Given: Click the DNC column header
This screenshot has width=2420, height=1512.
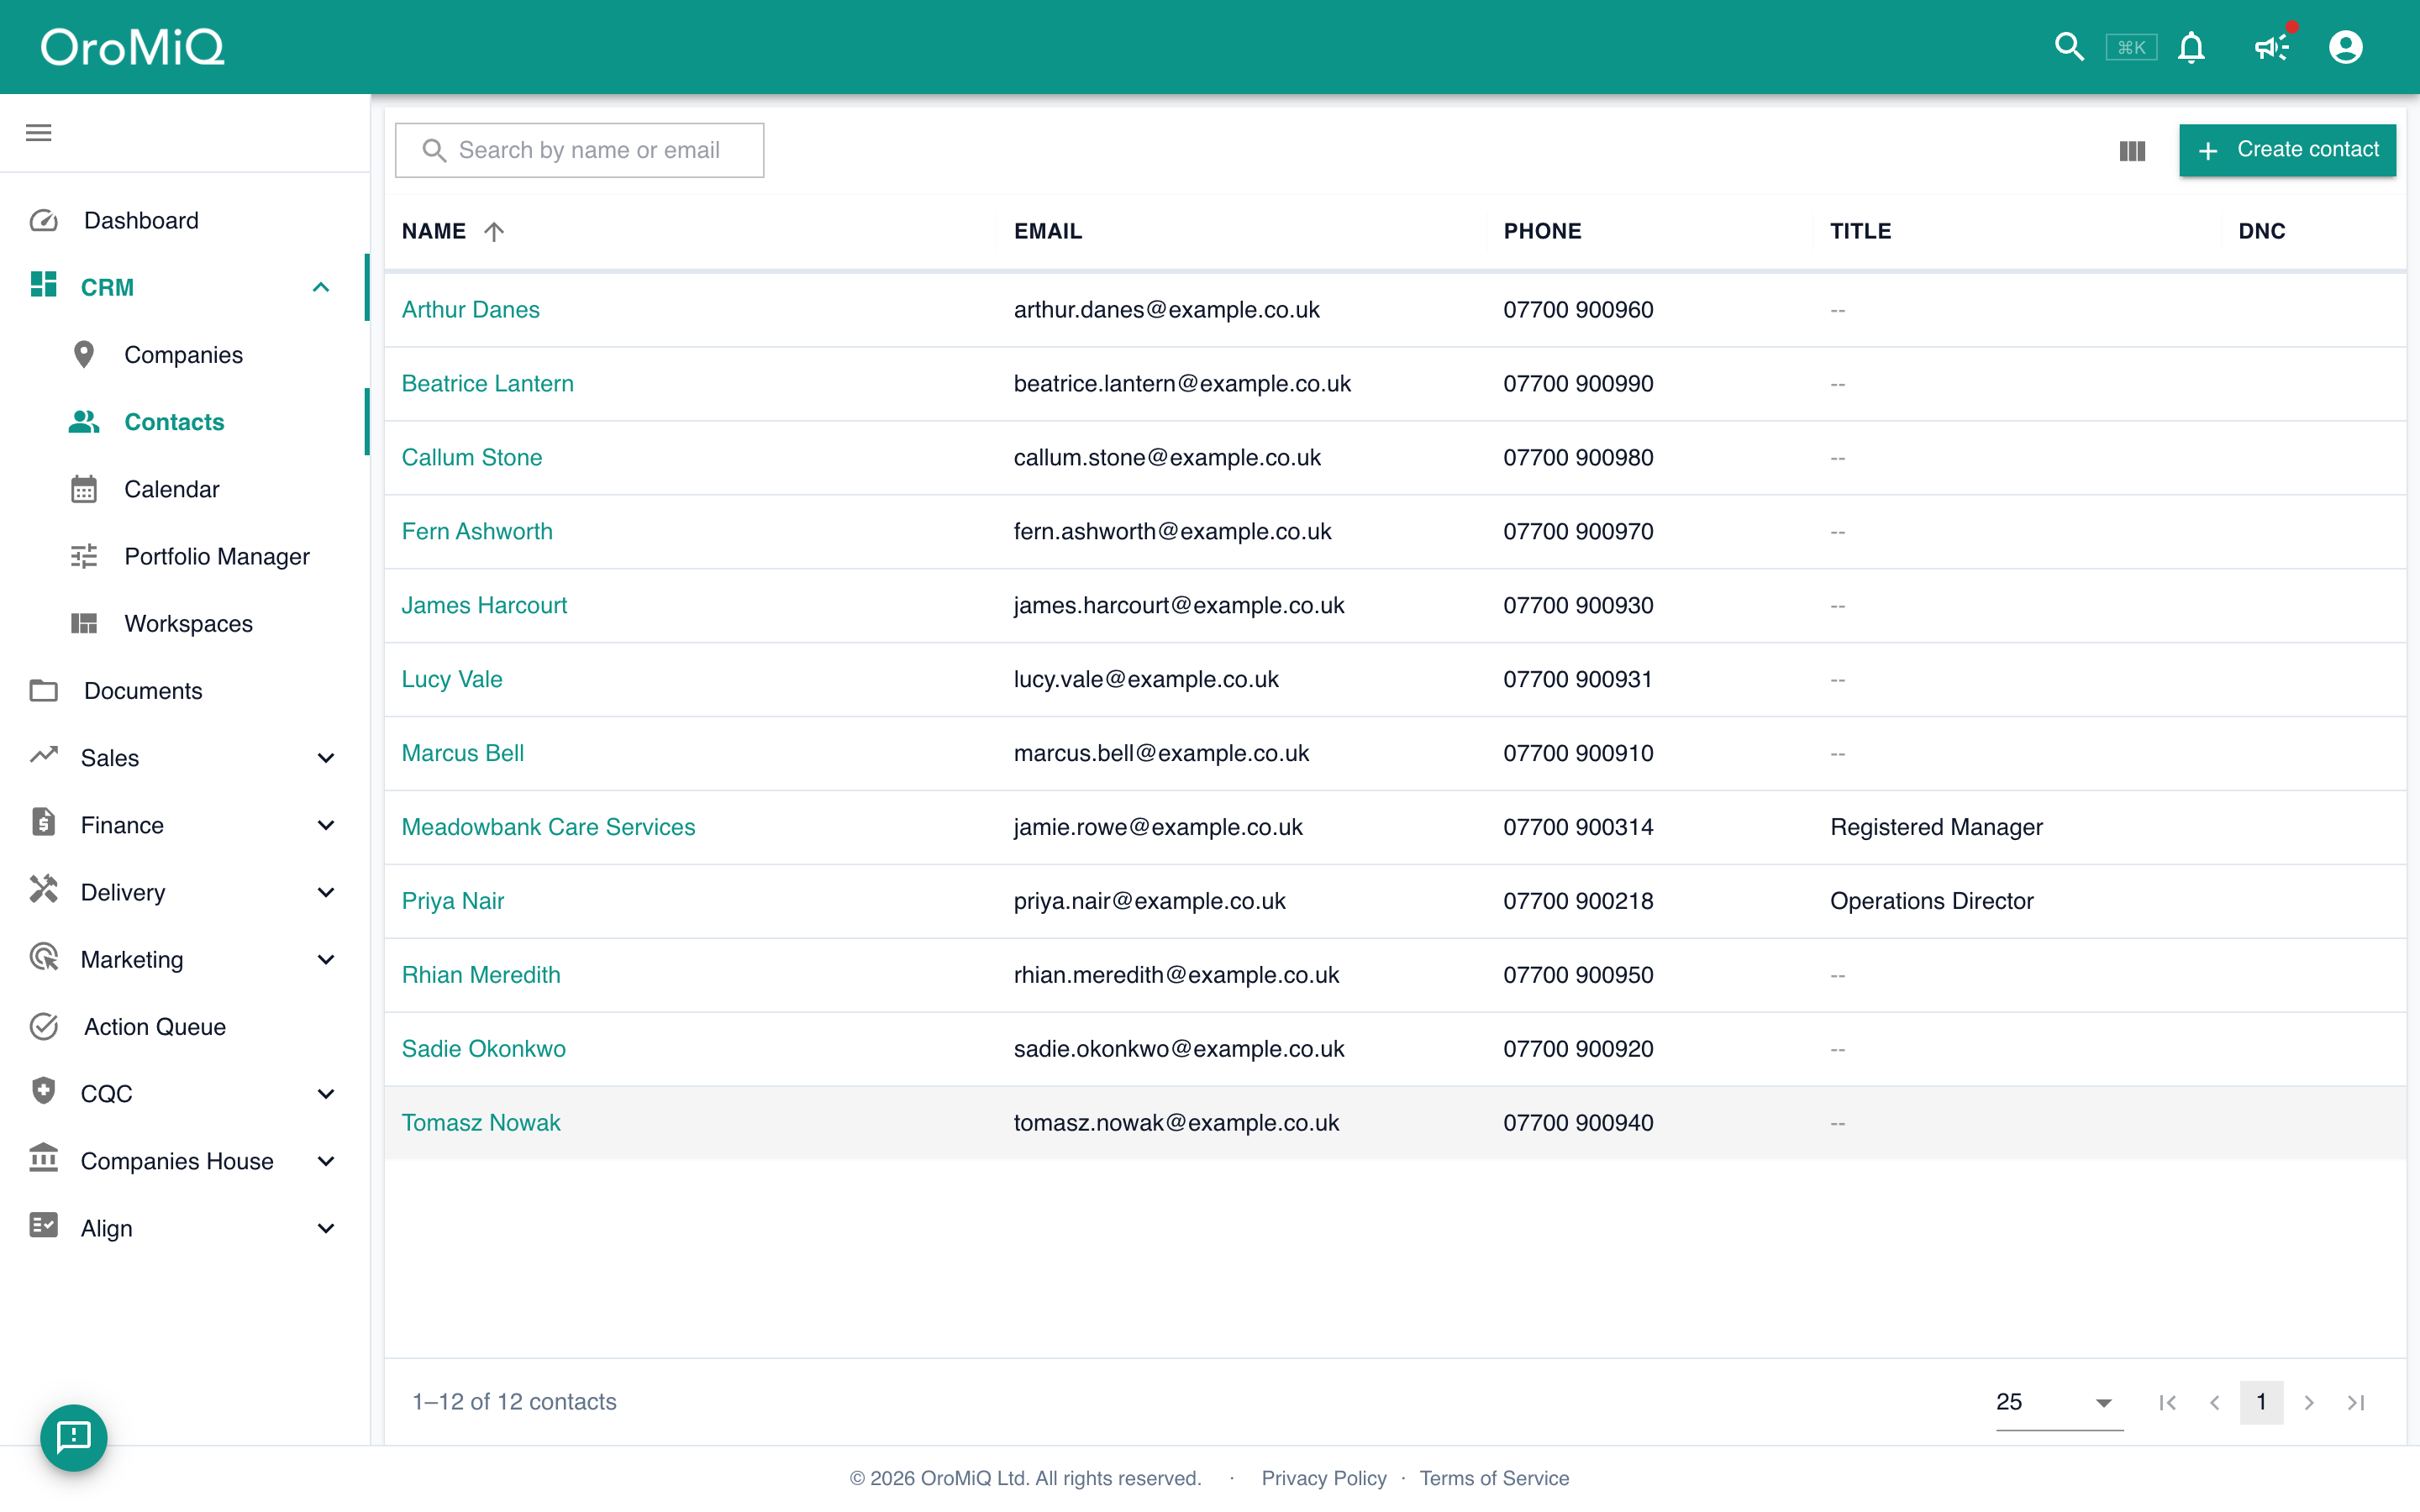Looking at the screenshot, I should 2261,231.
